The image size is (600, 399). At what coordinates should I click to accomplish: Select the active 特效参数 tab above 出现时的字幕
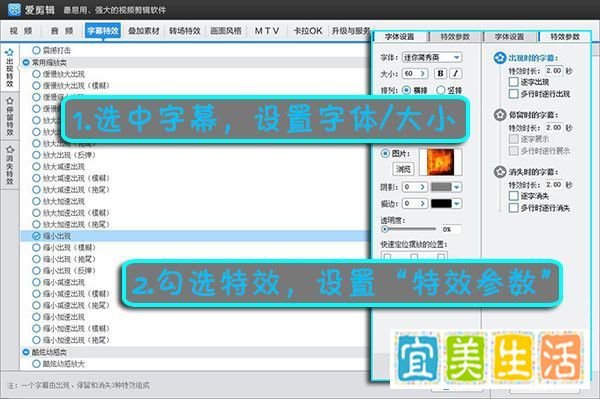point(565,37)
